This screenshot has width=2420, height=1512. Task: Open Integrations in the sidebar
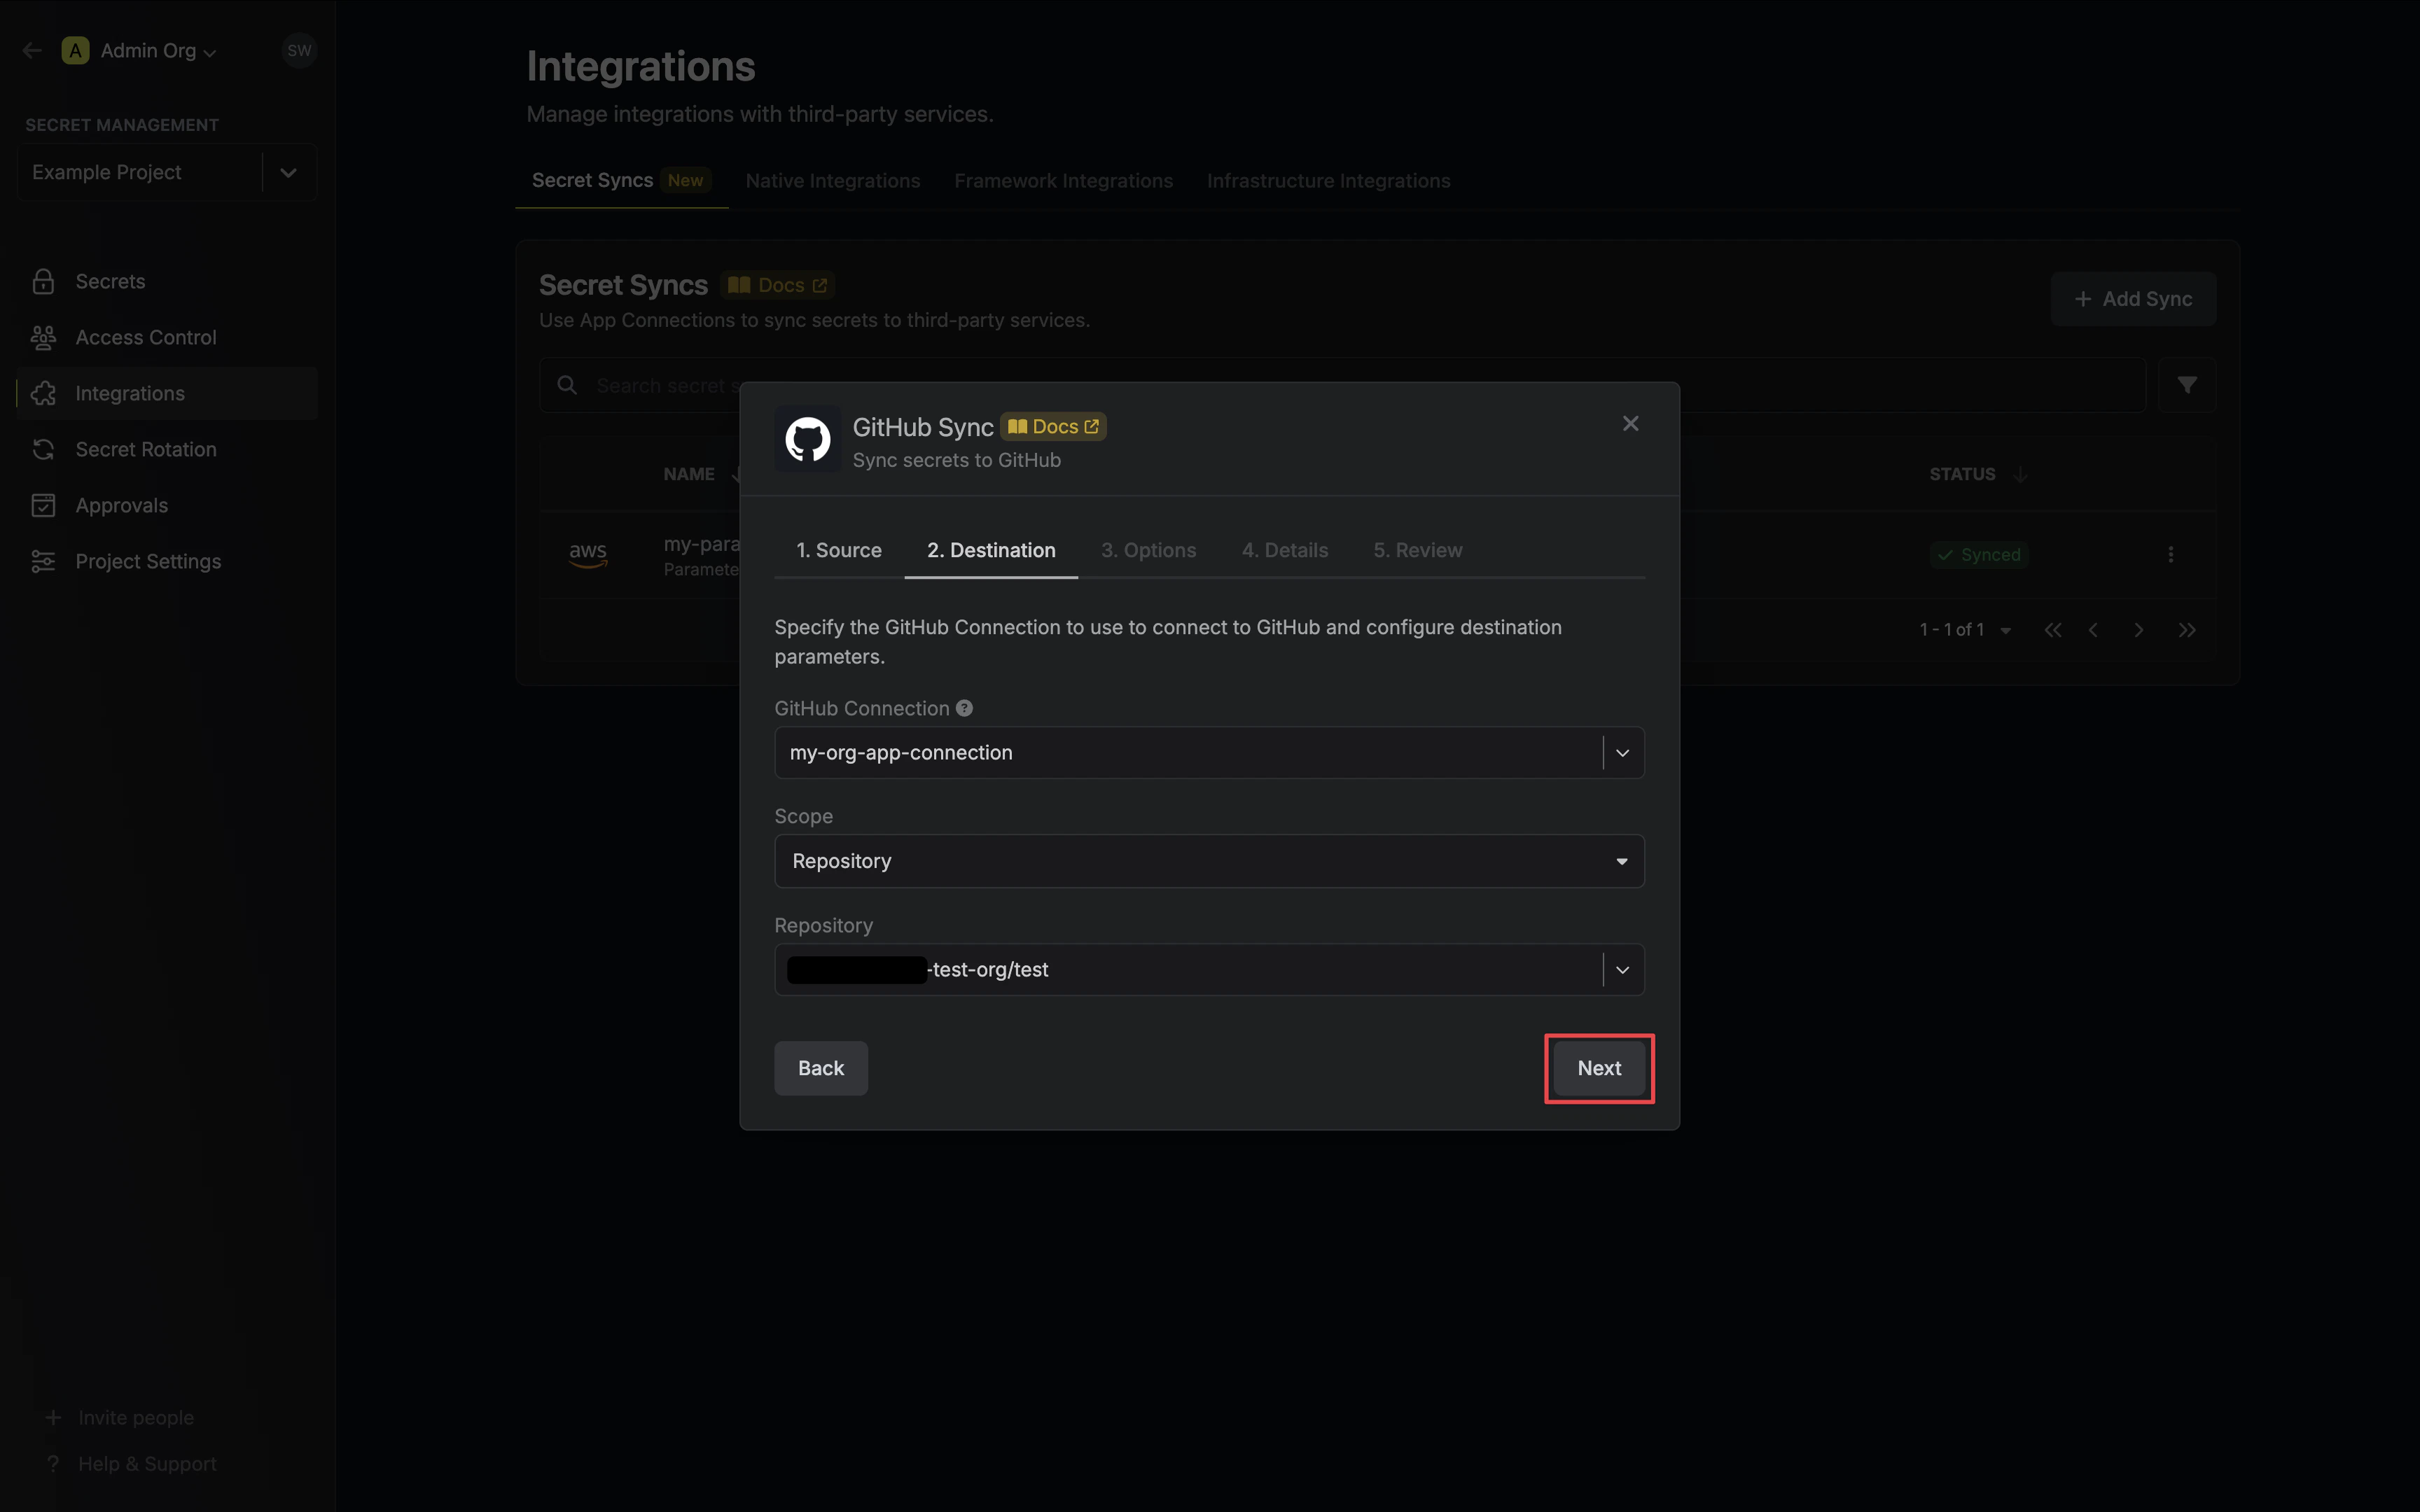point(167,393)
